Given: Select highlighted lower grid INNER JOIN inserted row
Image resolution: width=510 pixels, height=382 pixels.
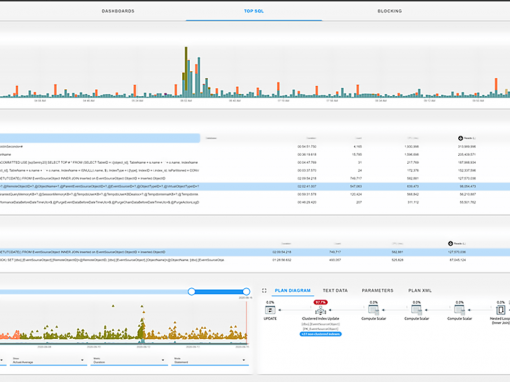Looking at the screenshot, I should [255, 252].
